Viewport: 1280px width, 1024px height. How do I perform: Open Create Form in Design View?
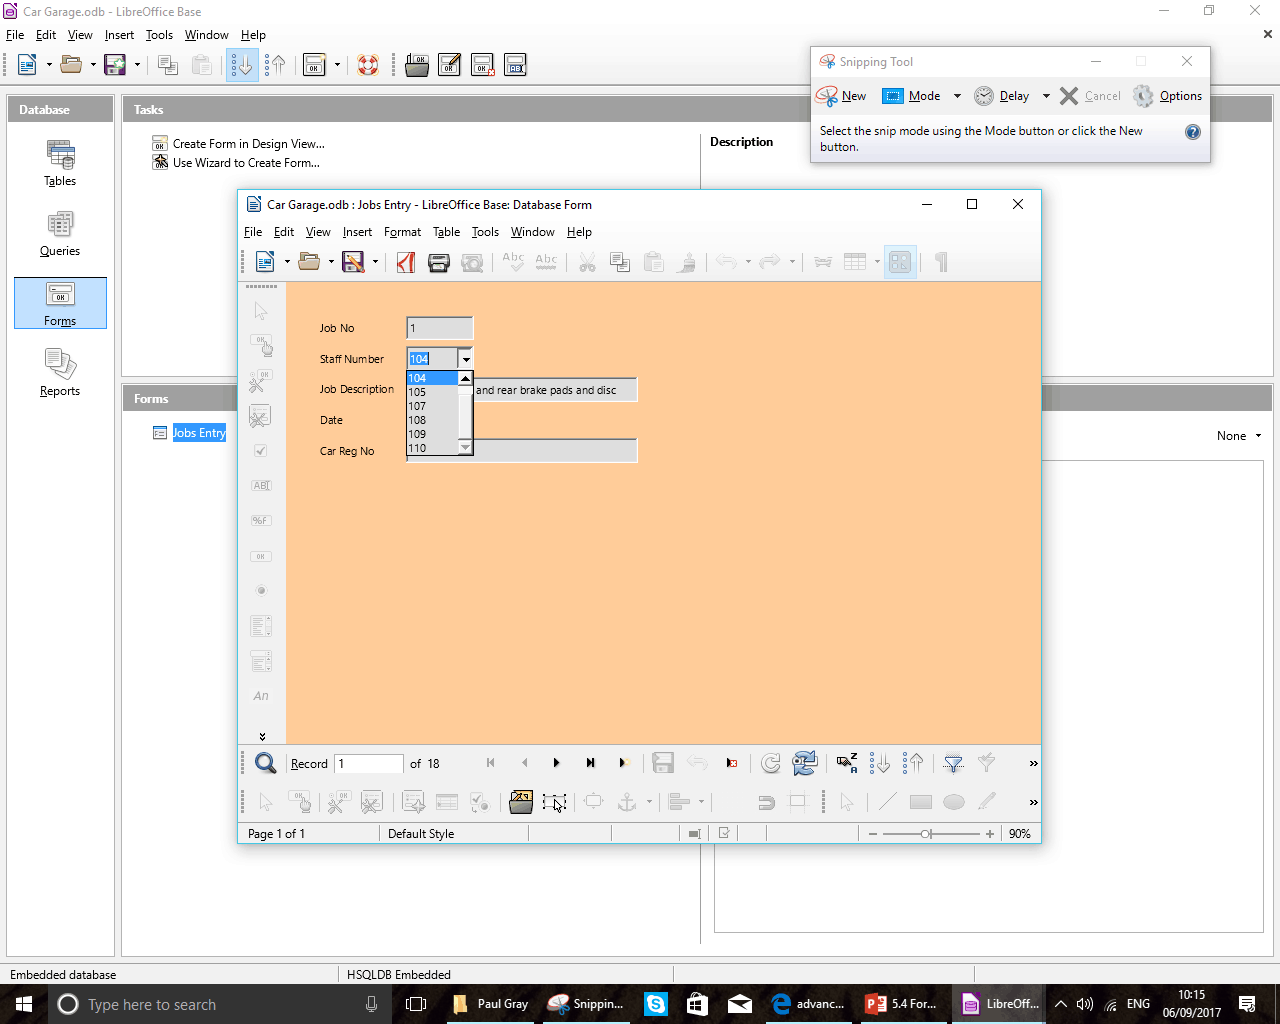[248, 143]
